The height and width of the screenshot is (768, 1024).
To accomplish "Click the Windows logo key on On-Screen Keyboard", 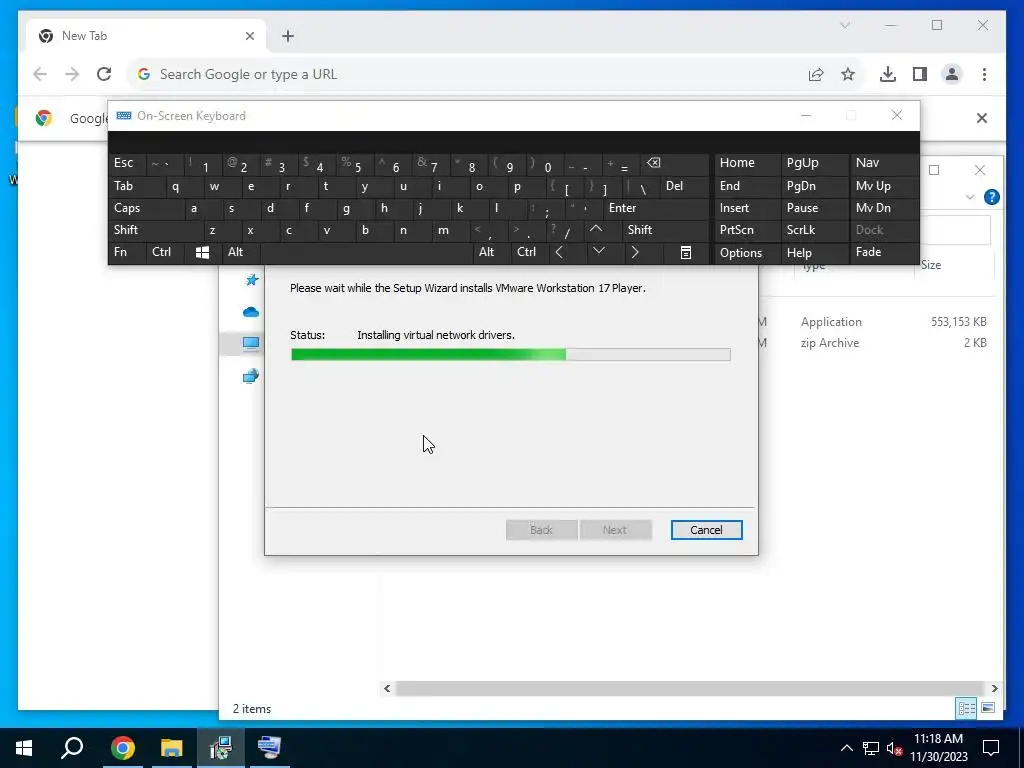I will (x=202, y=253).
